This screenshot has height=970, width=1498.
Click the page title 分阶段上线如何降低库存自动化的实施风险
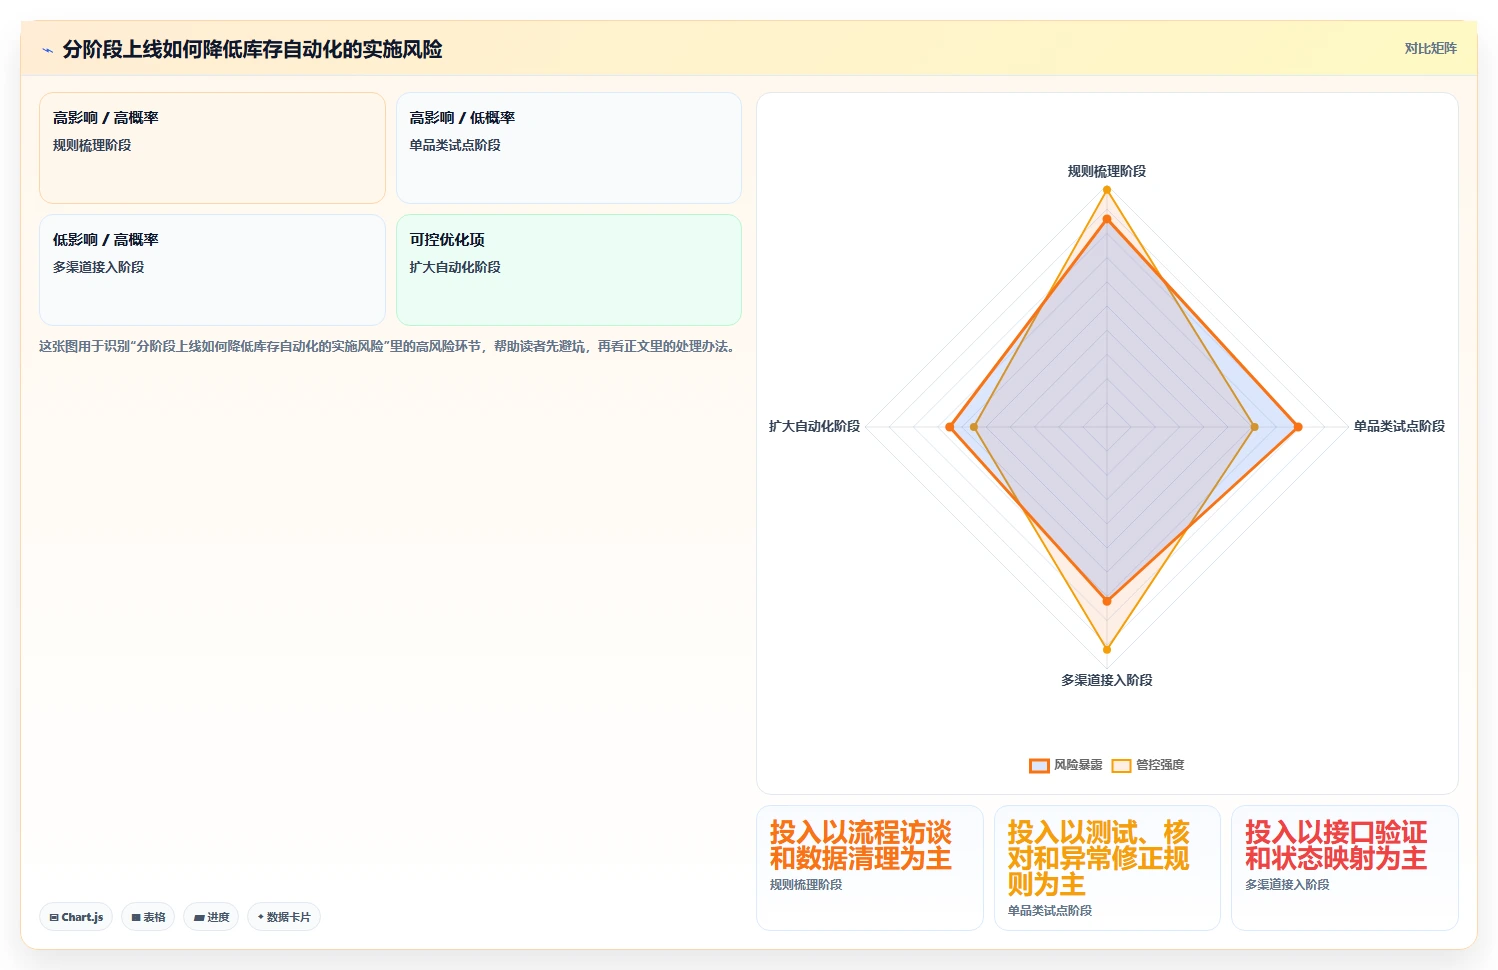pyautogui.click(x=252, y=49)
